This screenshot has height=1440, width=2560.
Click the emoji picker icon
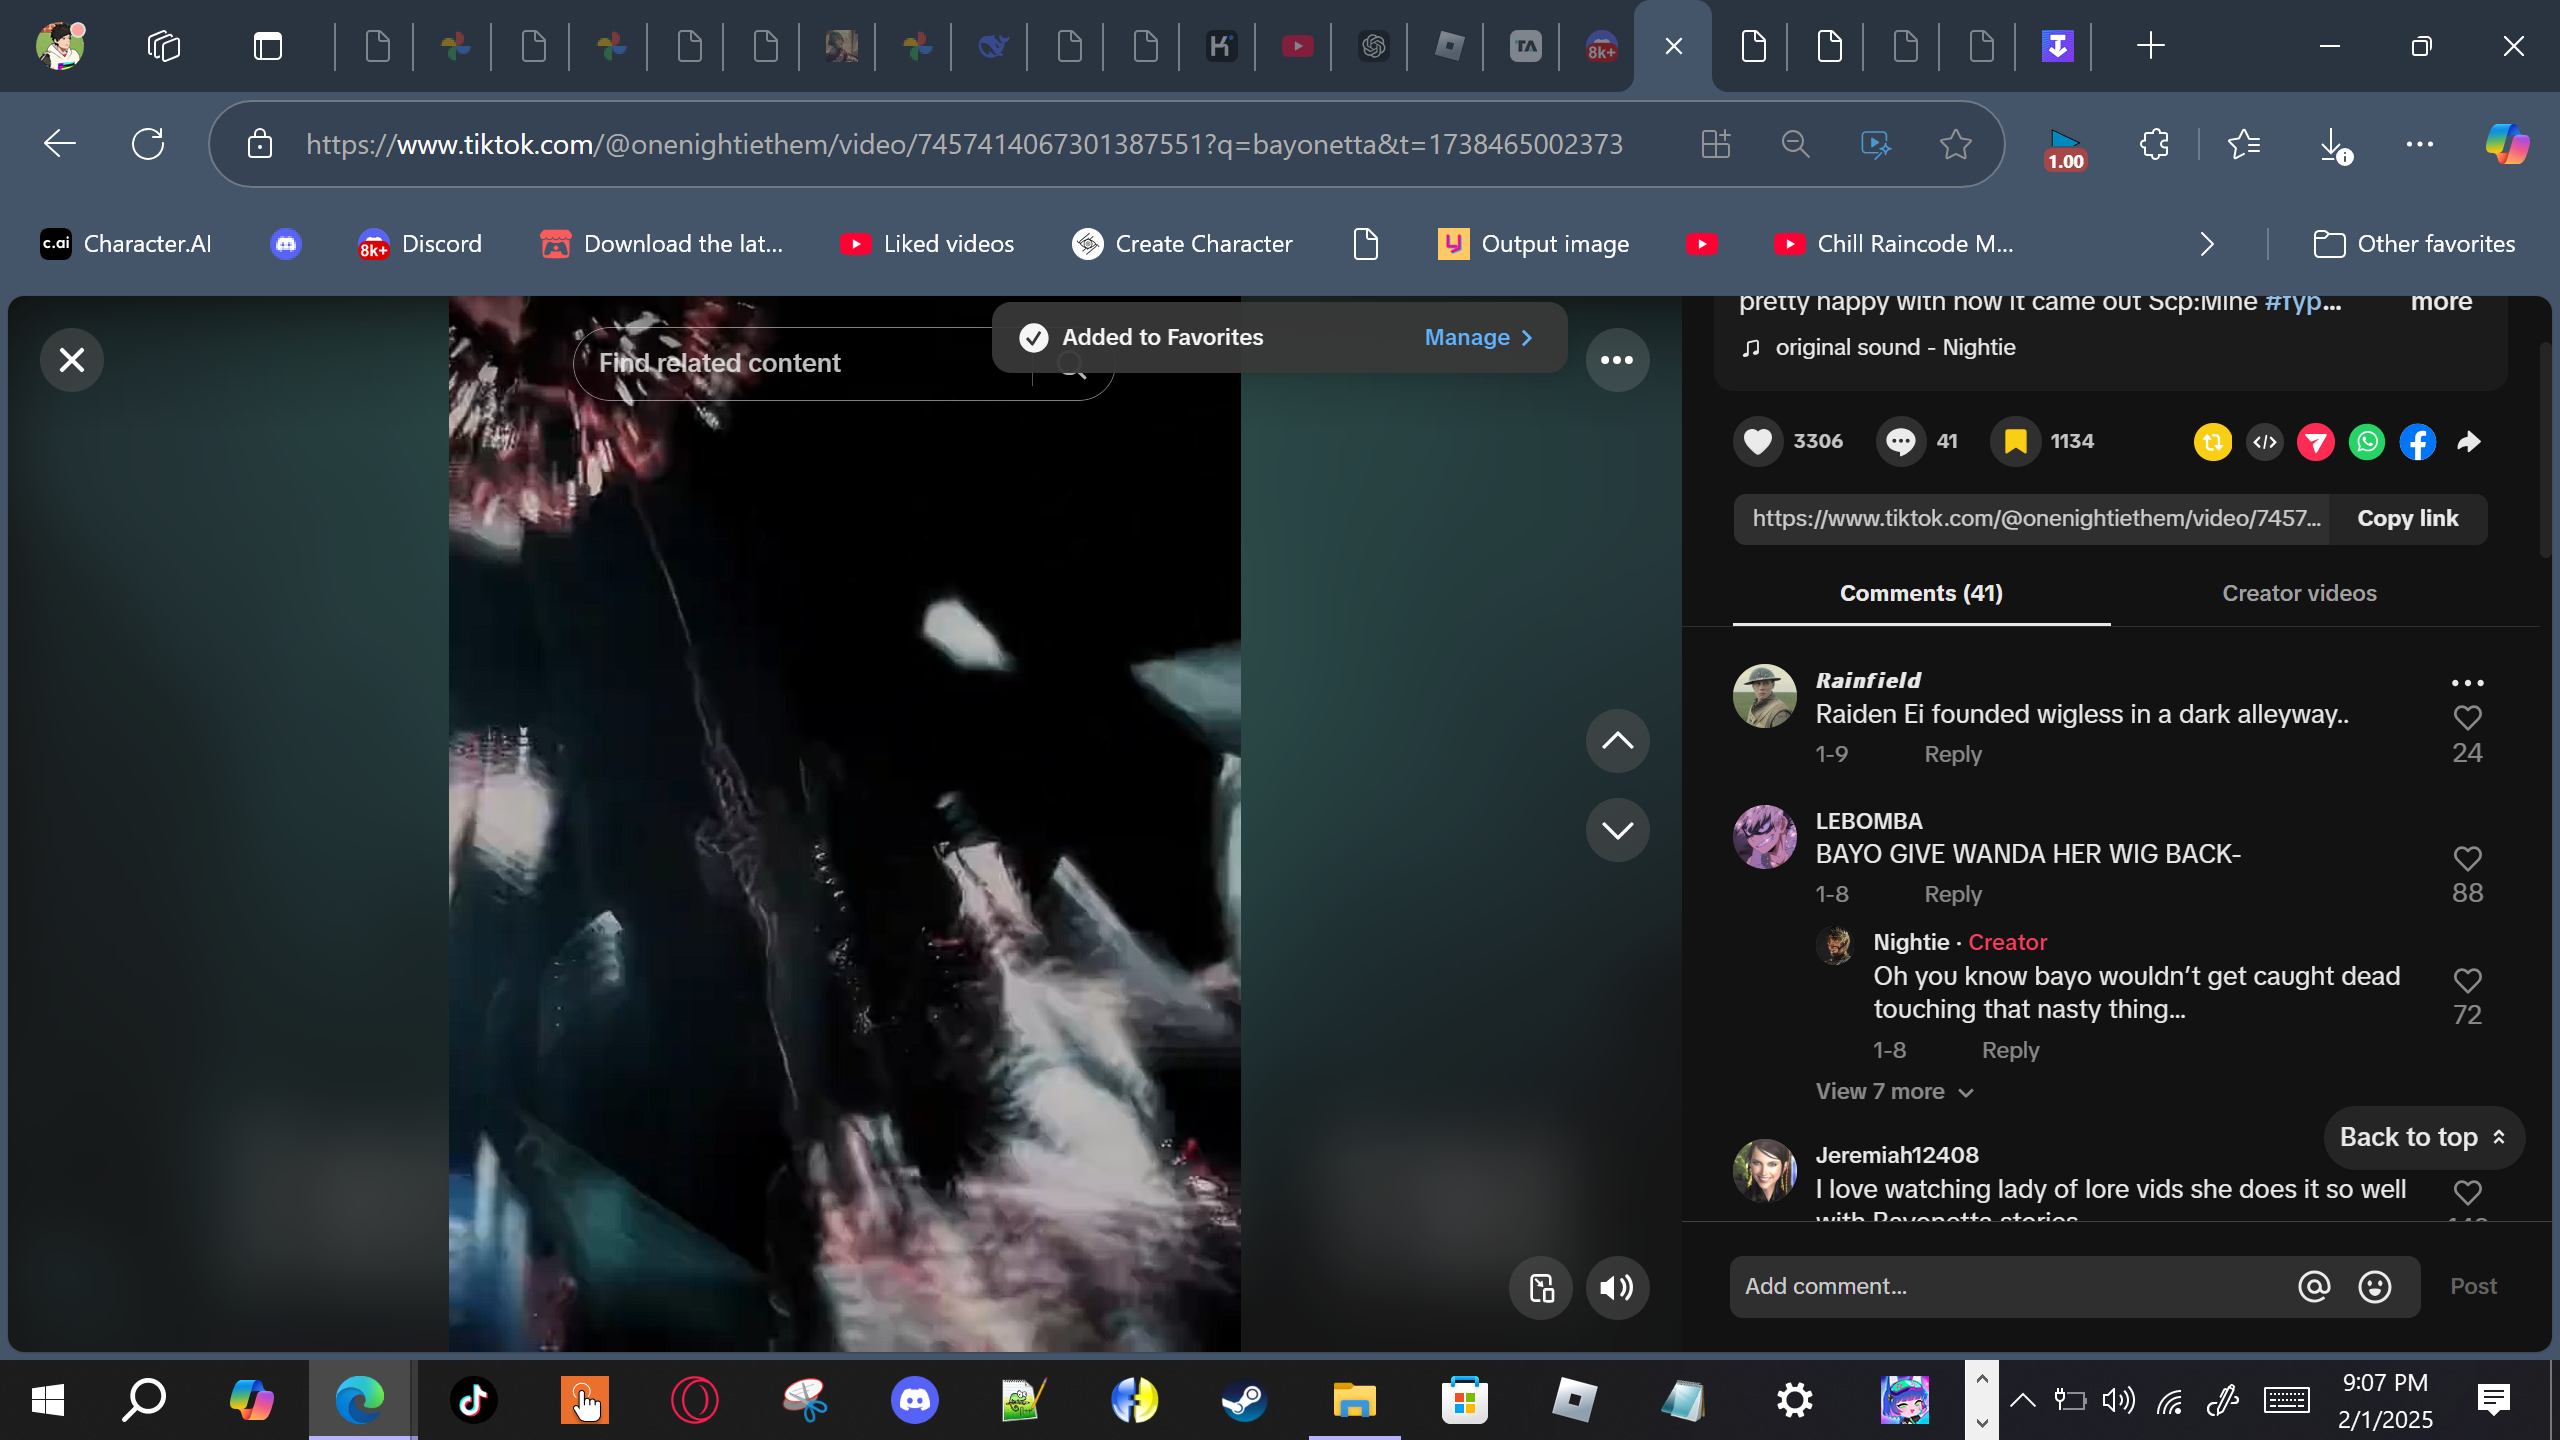2374,1286
